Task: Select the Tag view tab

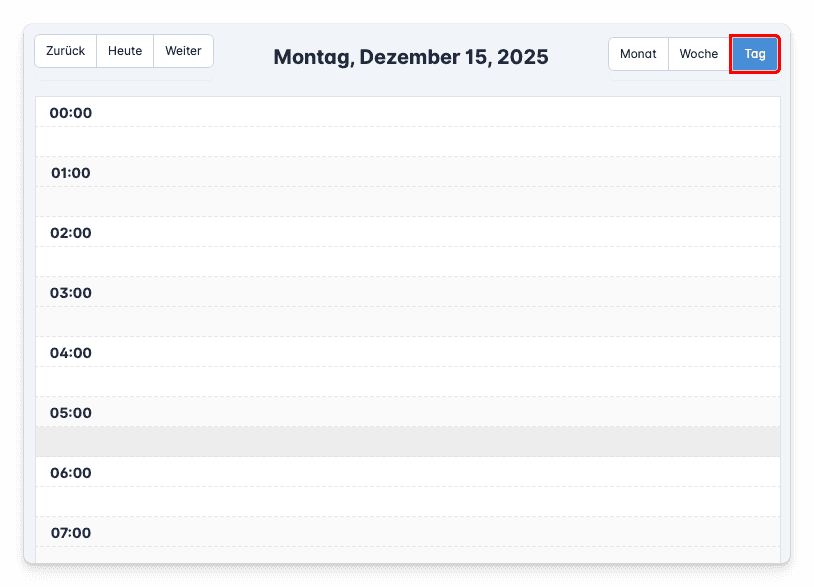Action: coord(755,54)
